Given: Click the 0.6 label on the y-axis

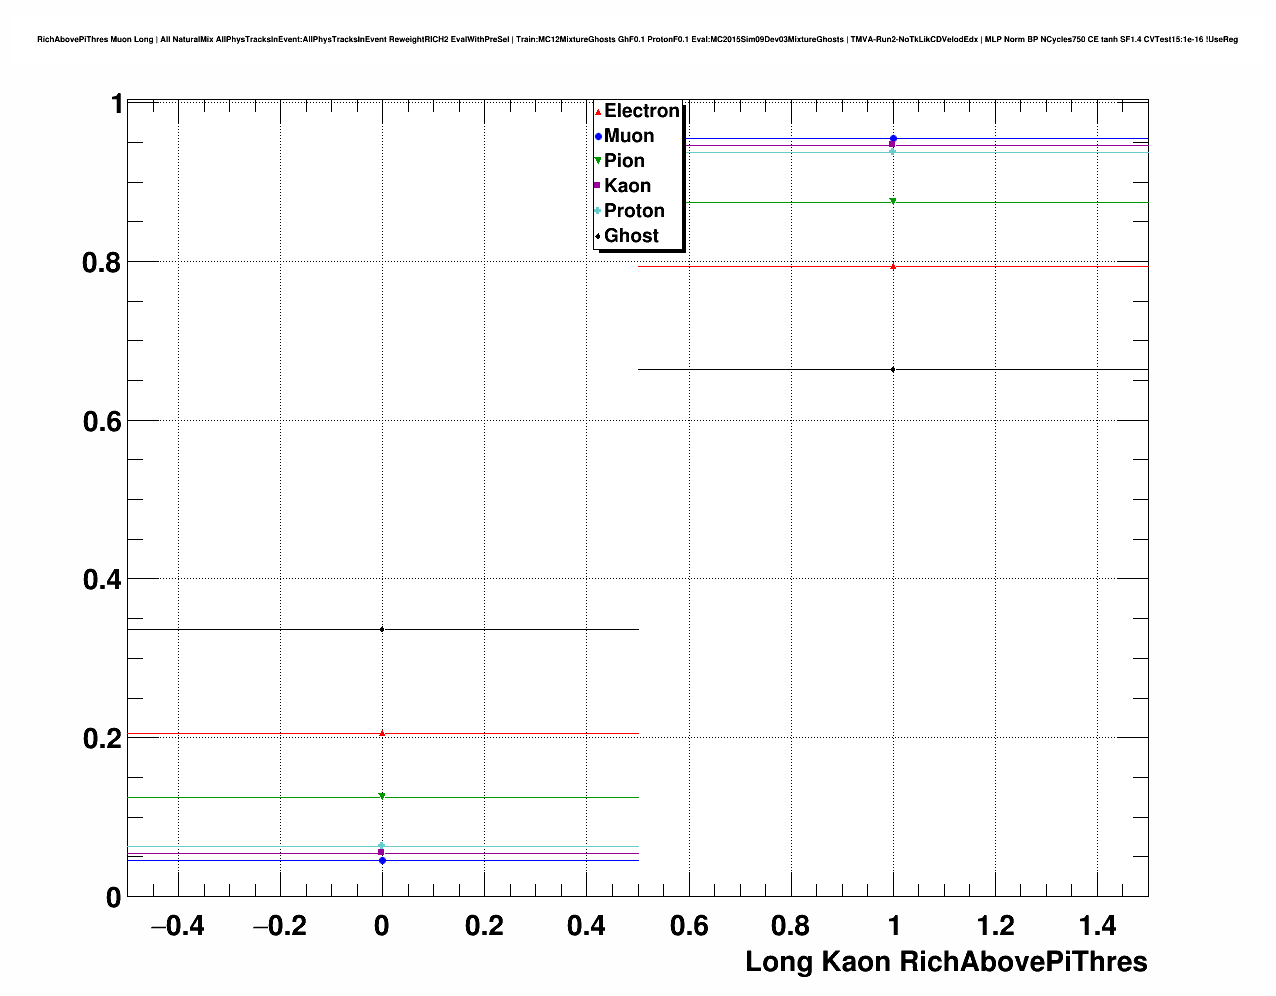Looking at the screenshot, I should (x=101, y=421).
